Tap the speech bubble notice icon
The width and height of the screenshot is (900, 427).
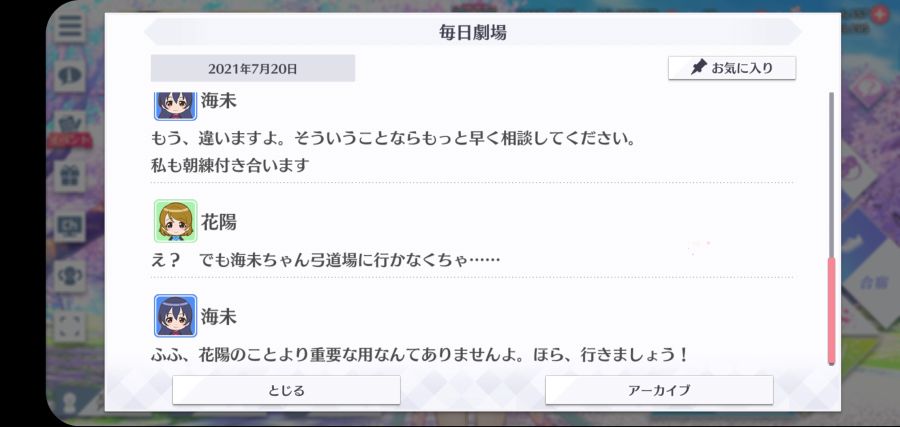(70, 76)
